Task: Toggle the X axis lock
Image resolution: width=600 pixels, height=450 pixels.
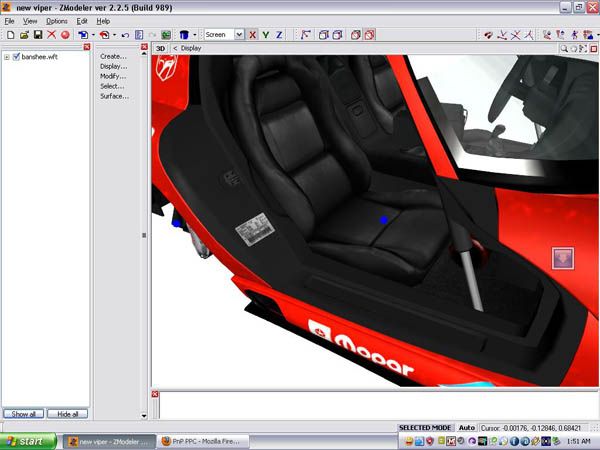Action: [252, 34]
